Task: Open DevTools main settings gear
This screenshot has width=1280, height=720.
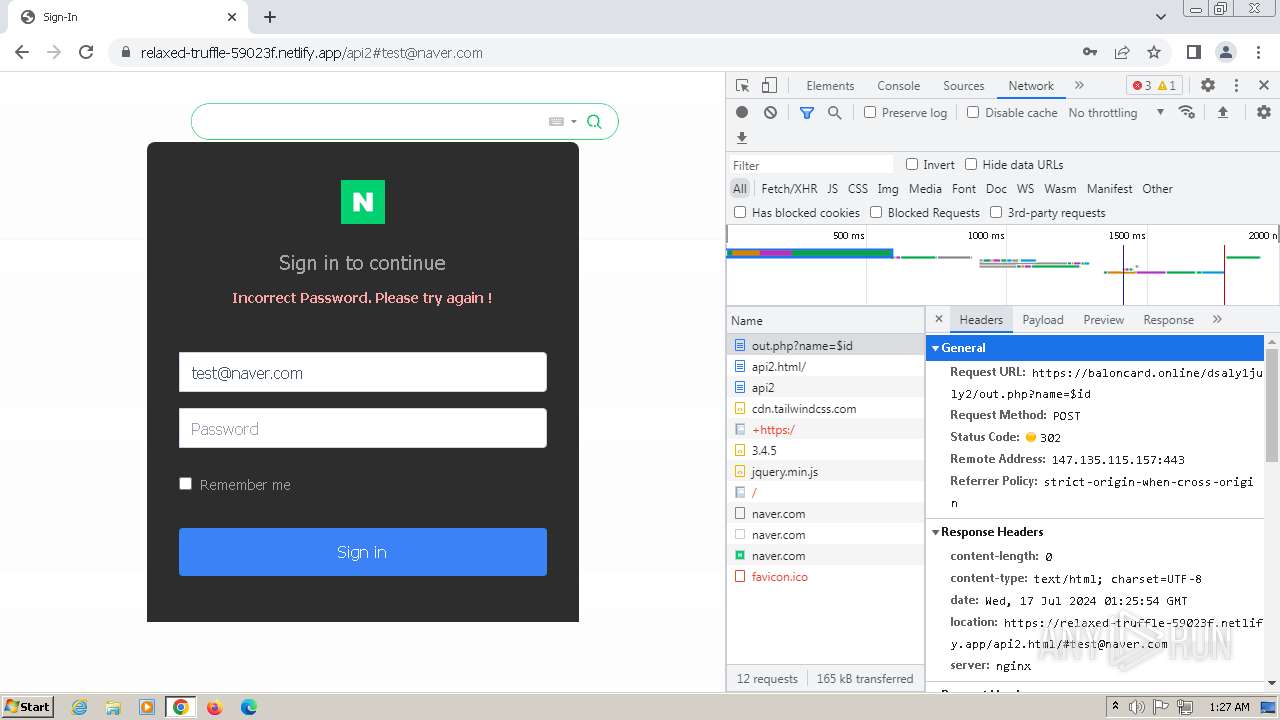Action: click(x=1208, y=86)
